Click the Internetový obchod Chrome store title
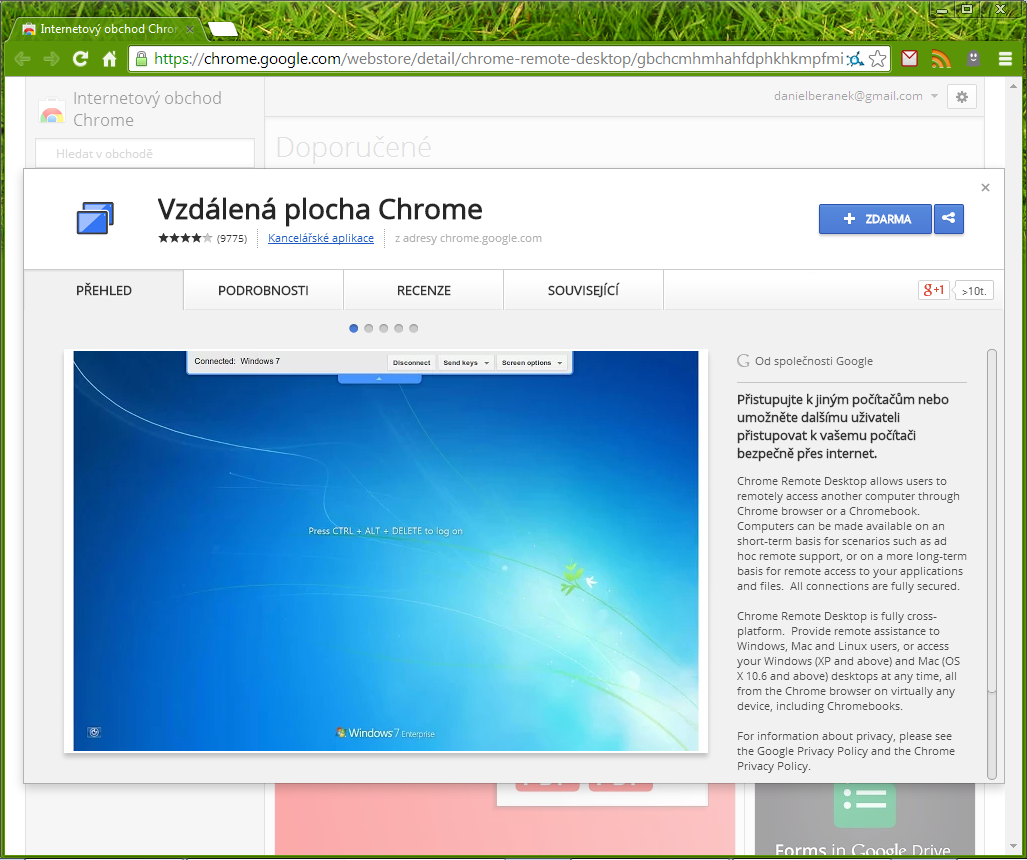This screenshot has height=860, width=1027. coord(147,109)
